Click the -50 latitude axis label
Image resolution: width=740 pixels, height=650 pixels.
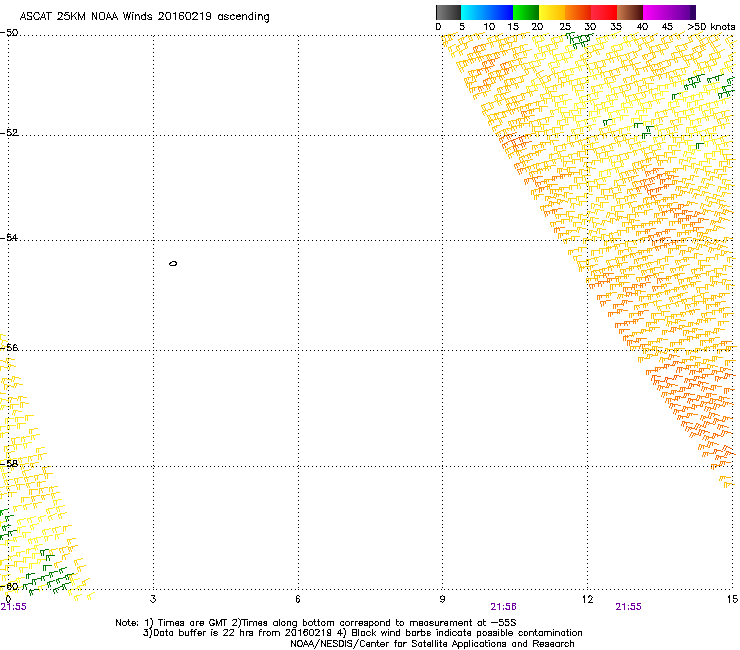[9, 33]
